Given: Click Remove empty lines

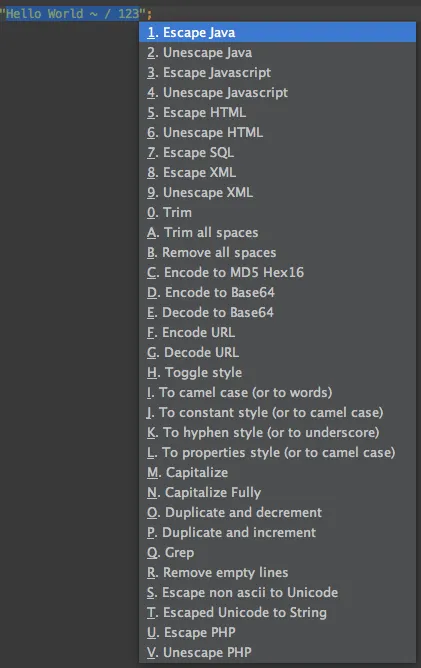Looking at the screenshot, I should click(x=277, y=573).
